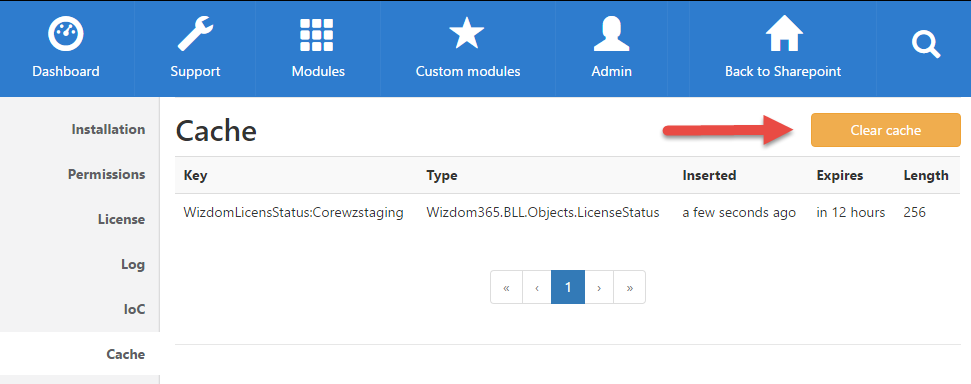Click the Inserted column header
Image resolution: width=971 pixels, height=384 pixels.
[709, 175]
